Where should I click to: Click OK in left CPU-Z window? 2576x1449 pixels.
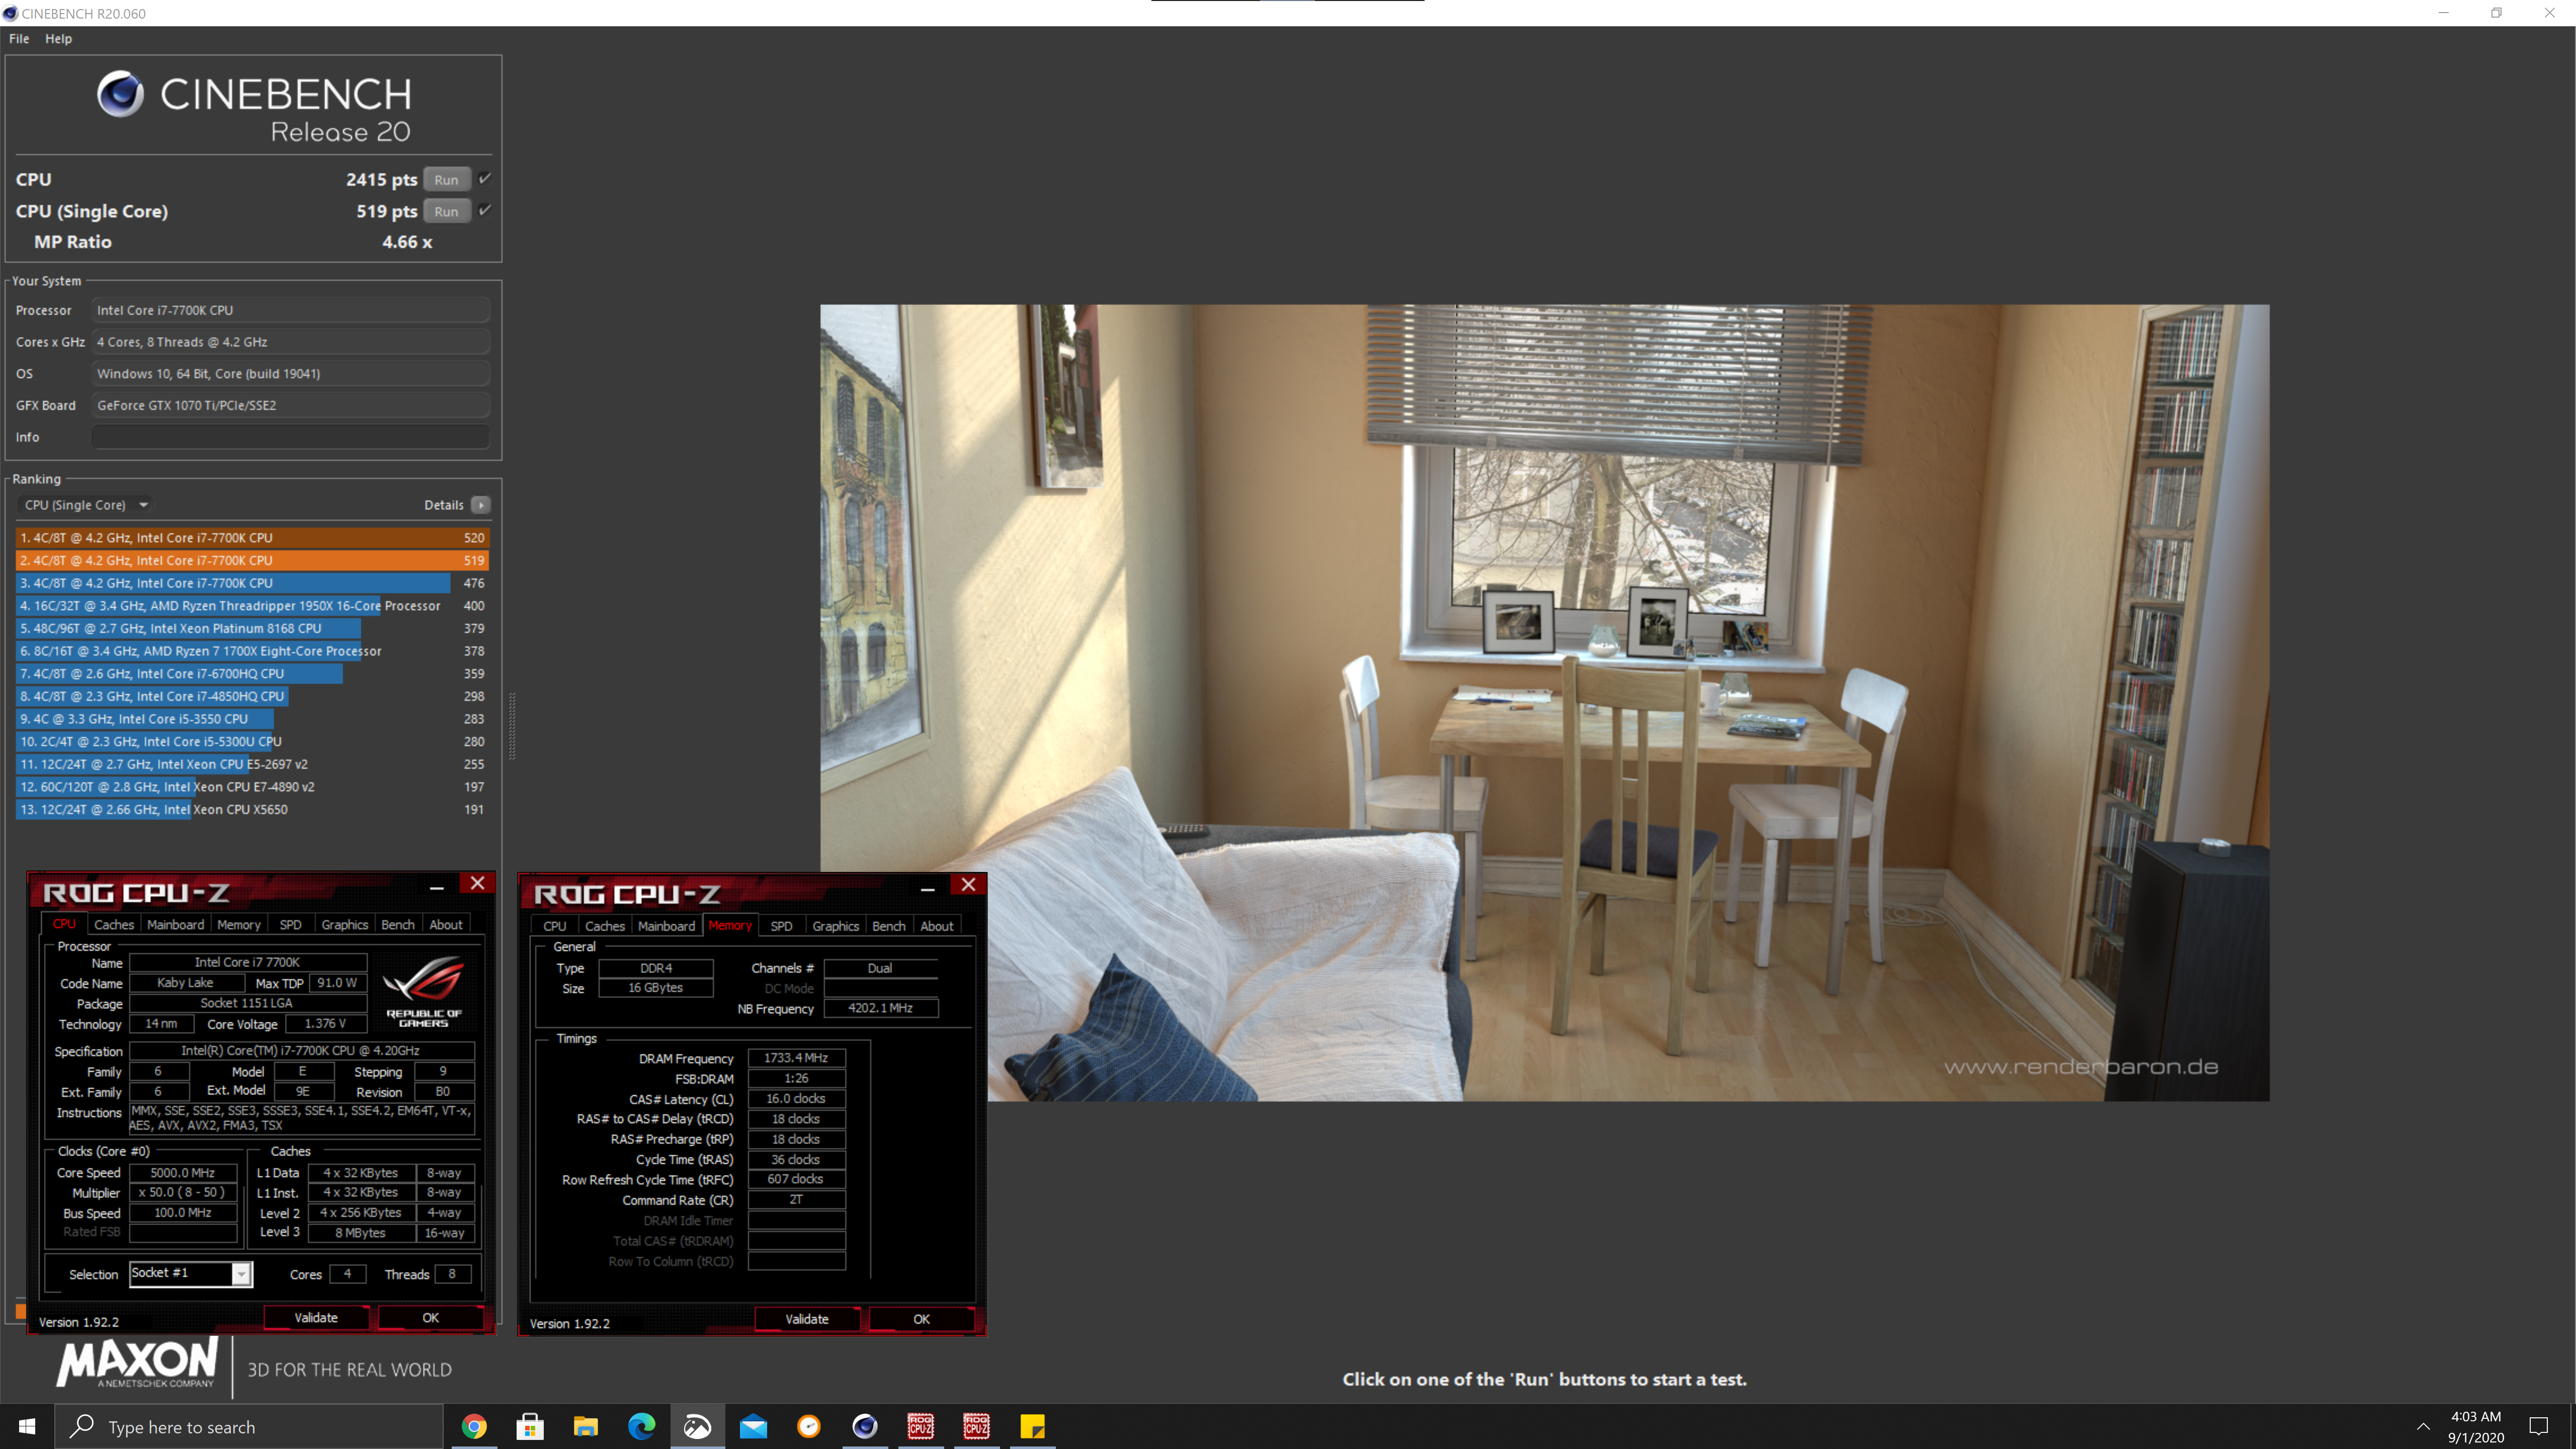431,1318
